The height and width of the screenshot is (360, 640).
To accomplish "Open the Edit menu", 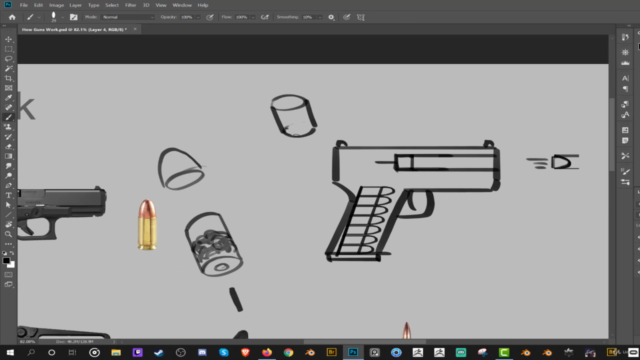I will pos(38,5).
